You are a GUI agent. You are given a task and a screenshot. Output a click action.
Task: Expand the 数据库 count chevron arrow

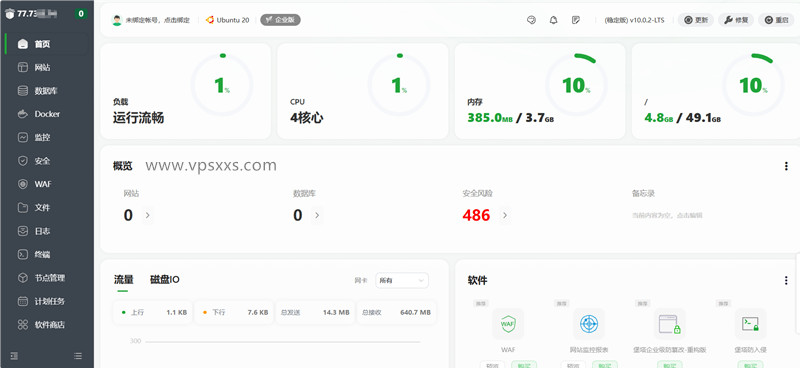tap(317, 215)
